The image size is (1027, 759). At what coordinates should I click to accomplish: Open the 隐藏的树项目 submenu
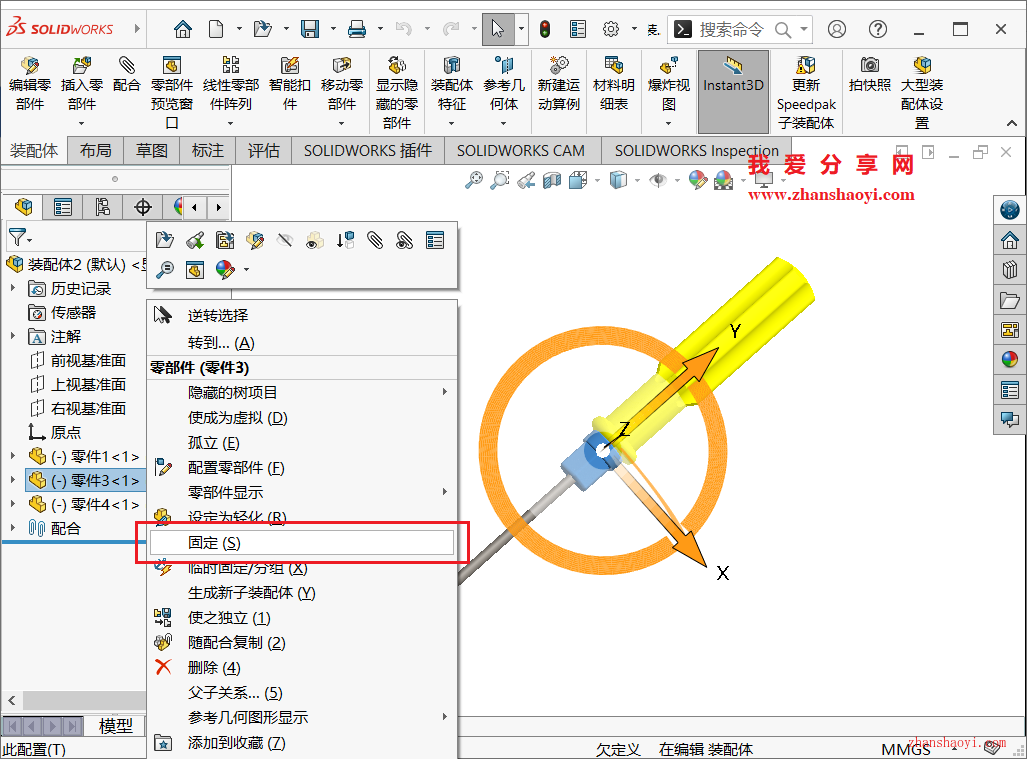(302, 392)
